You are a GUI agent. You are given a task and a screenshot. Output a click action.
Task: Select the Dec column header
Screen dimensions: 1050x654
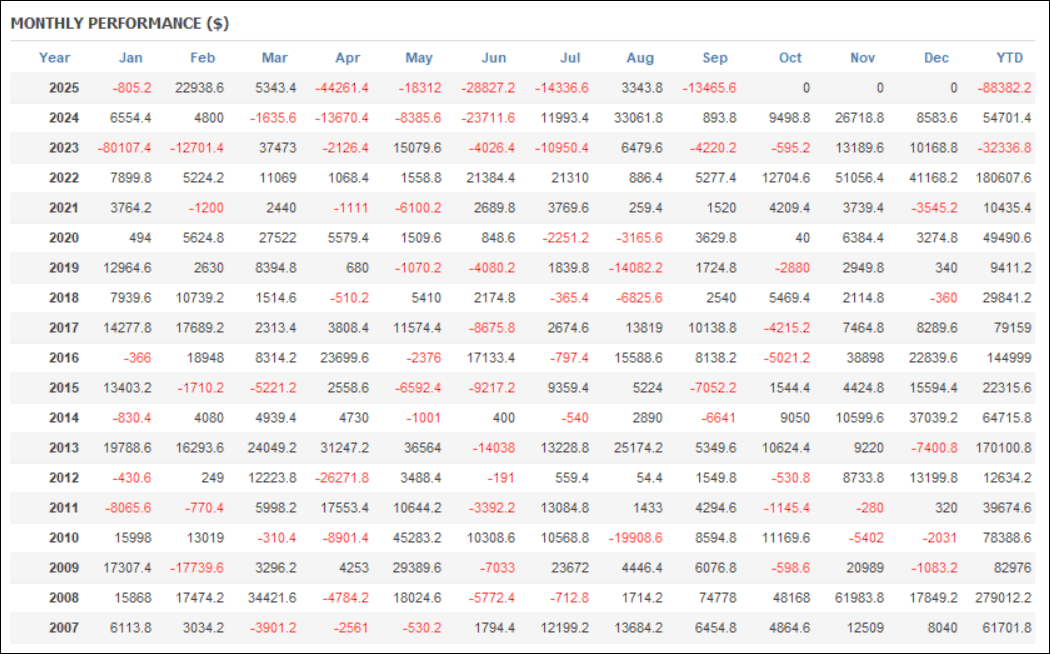coord(936,58)
